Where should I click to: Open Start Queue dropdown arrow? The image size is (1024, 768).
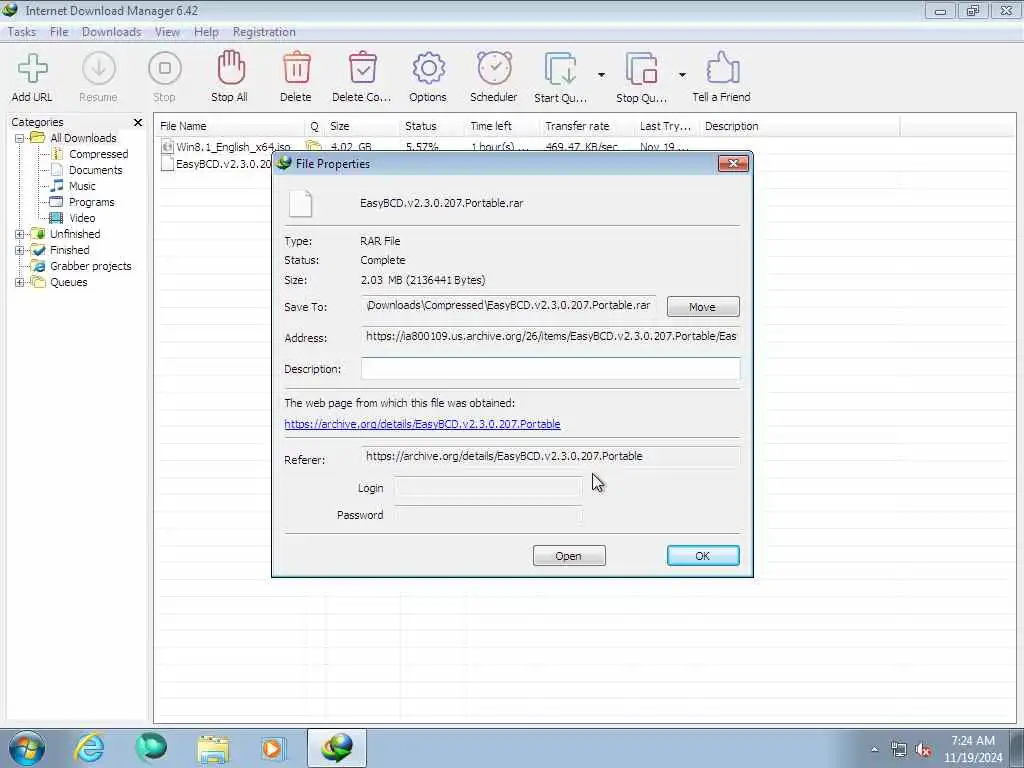click(601, 74)
